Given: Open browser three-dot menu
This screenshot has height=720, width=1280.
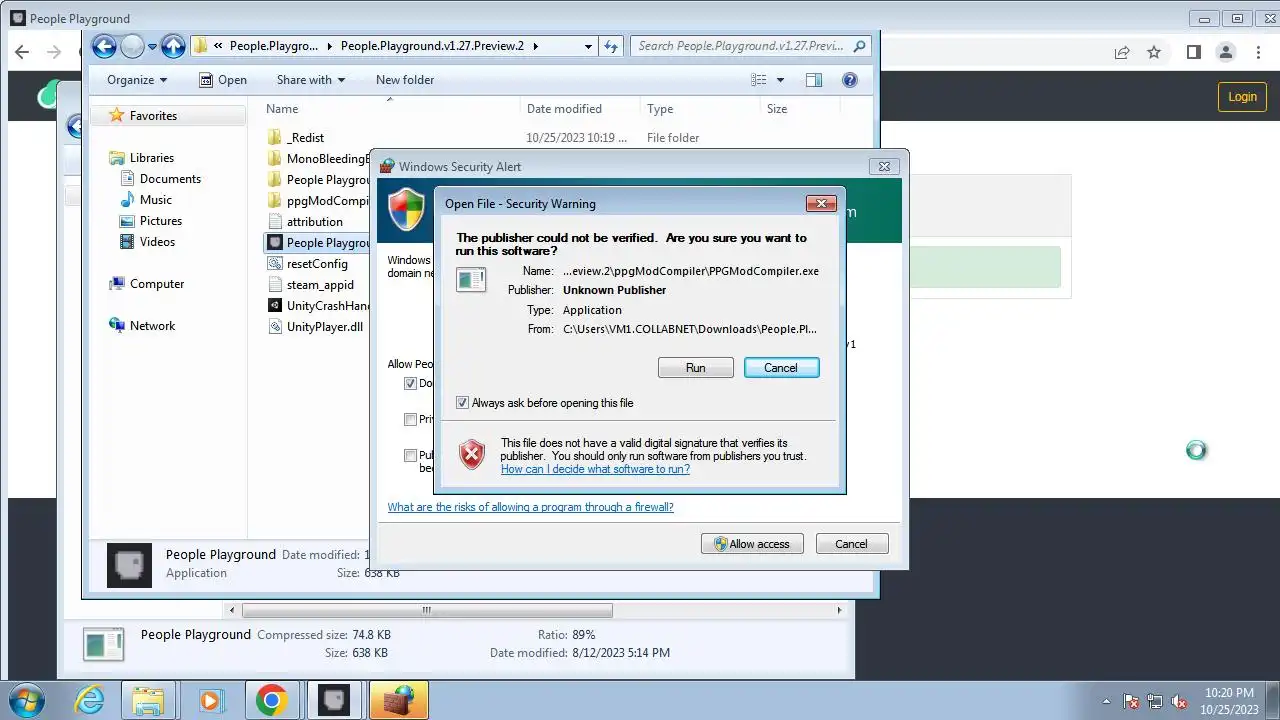Looking at the screenshot, I should click(1258, 52).
